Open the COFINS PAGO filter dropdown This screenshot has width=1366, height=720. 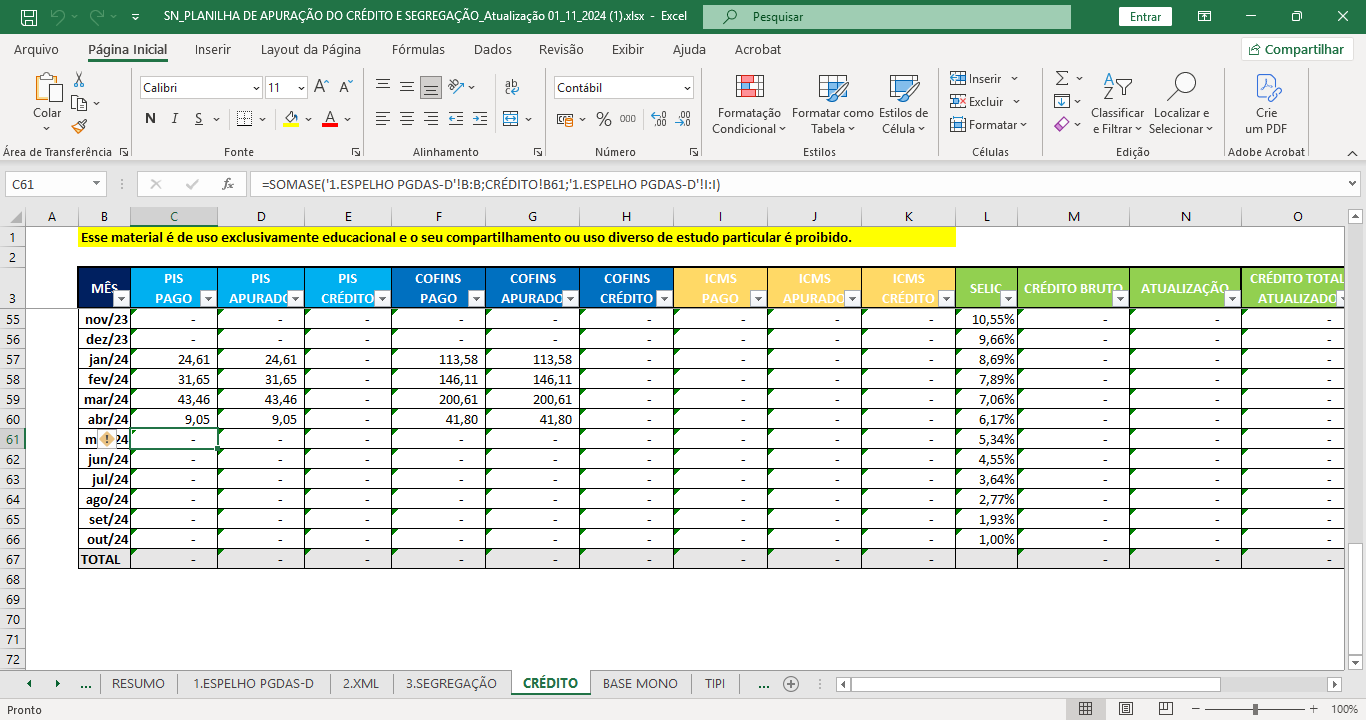tap(476, 298)
